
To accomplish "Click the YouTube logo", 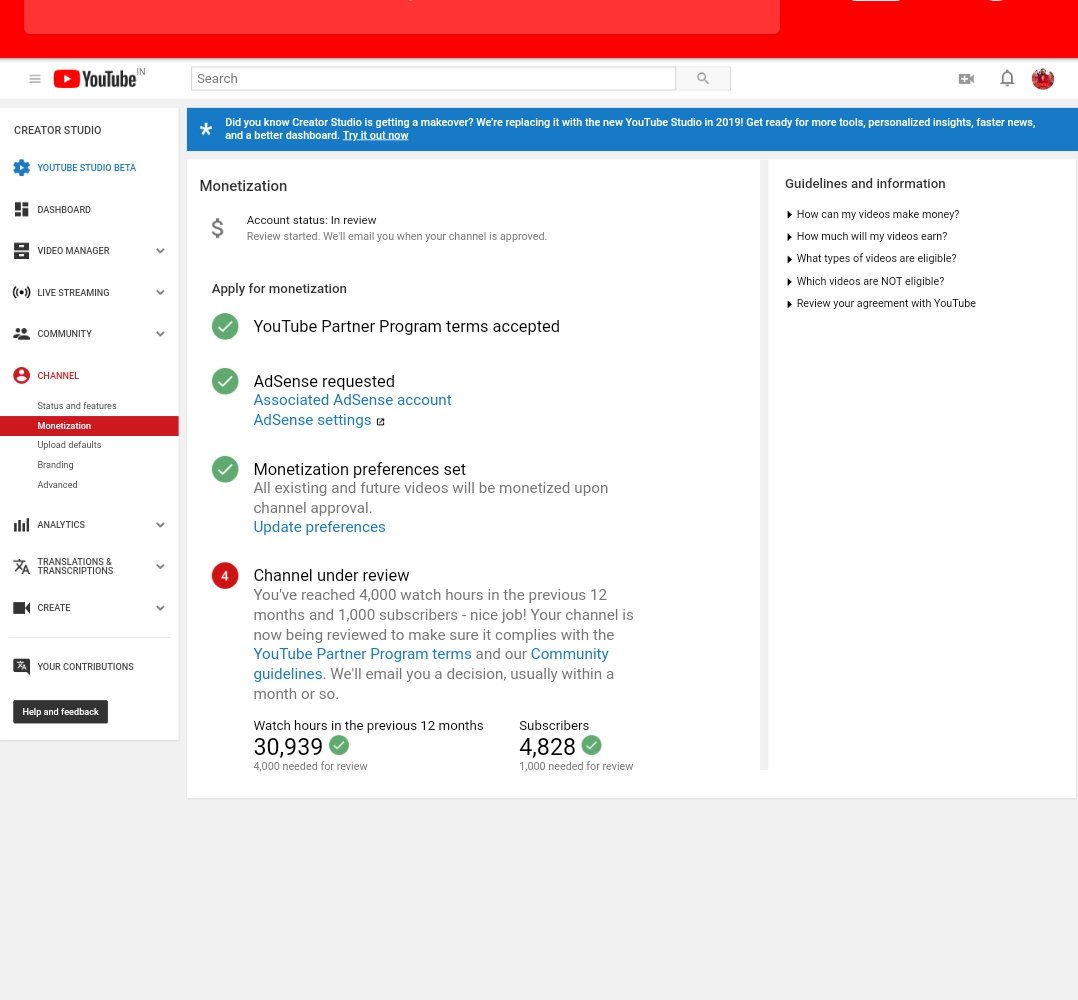I will (x=95, y=79).
